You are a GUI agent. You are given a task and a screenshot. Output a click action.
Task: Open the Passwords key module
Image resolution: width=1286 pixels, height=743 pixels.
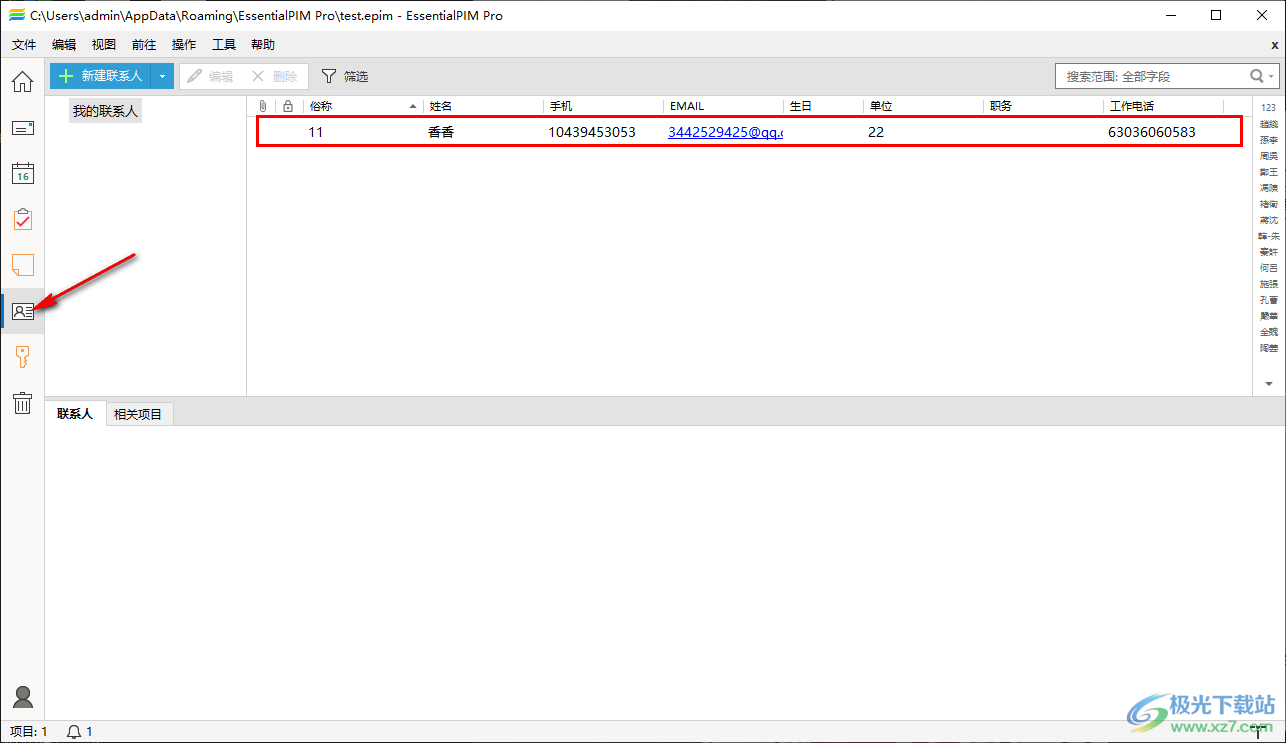22,357
